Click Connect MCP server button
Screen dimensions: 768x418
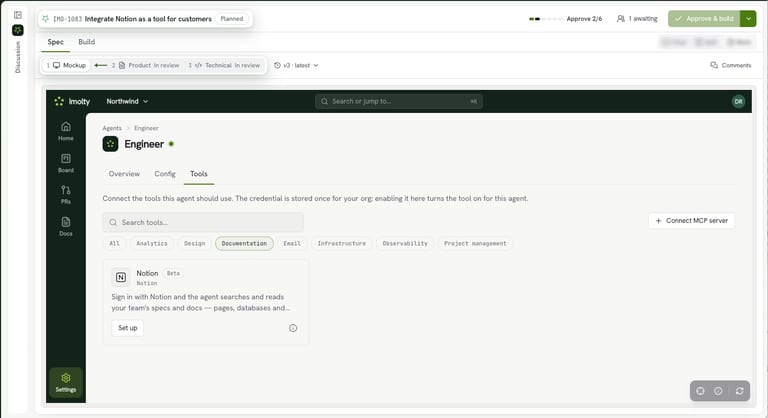click(692, 221)
